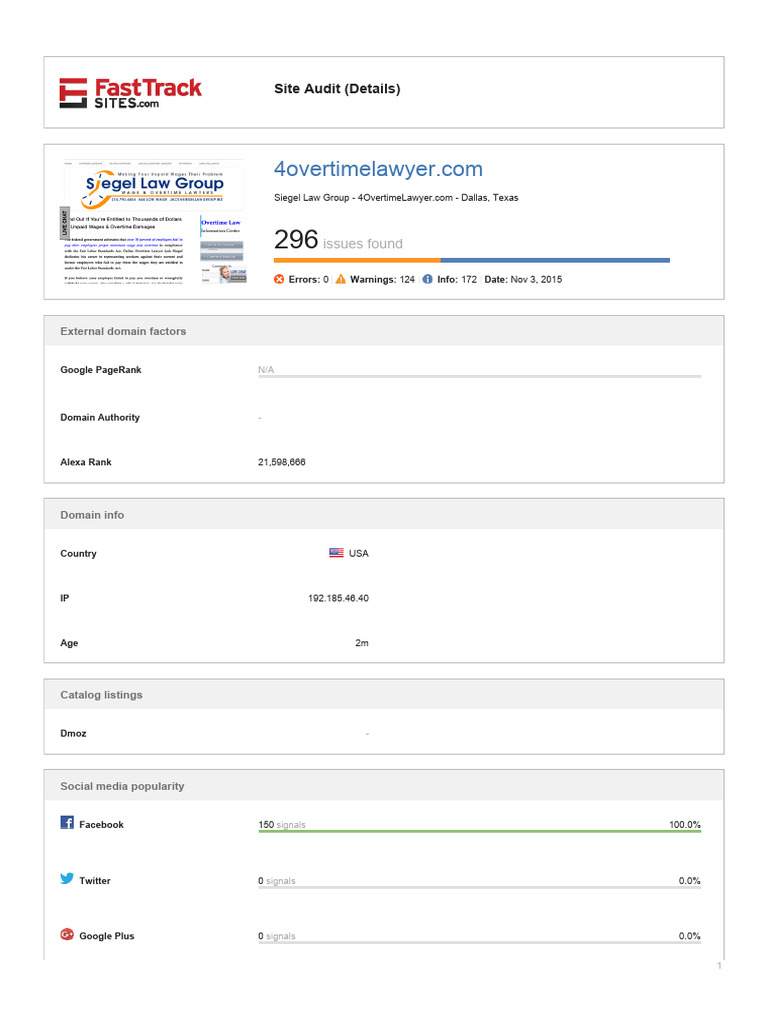Click the USA flag icon

[336, 553]
